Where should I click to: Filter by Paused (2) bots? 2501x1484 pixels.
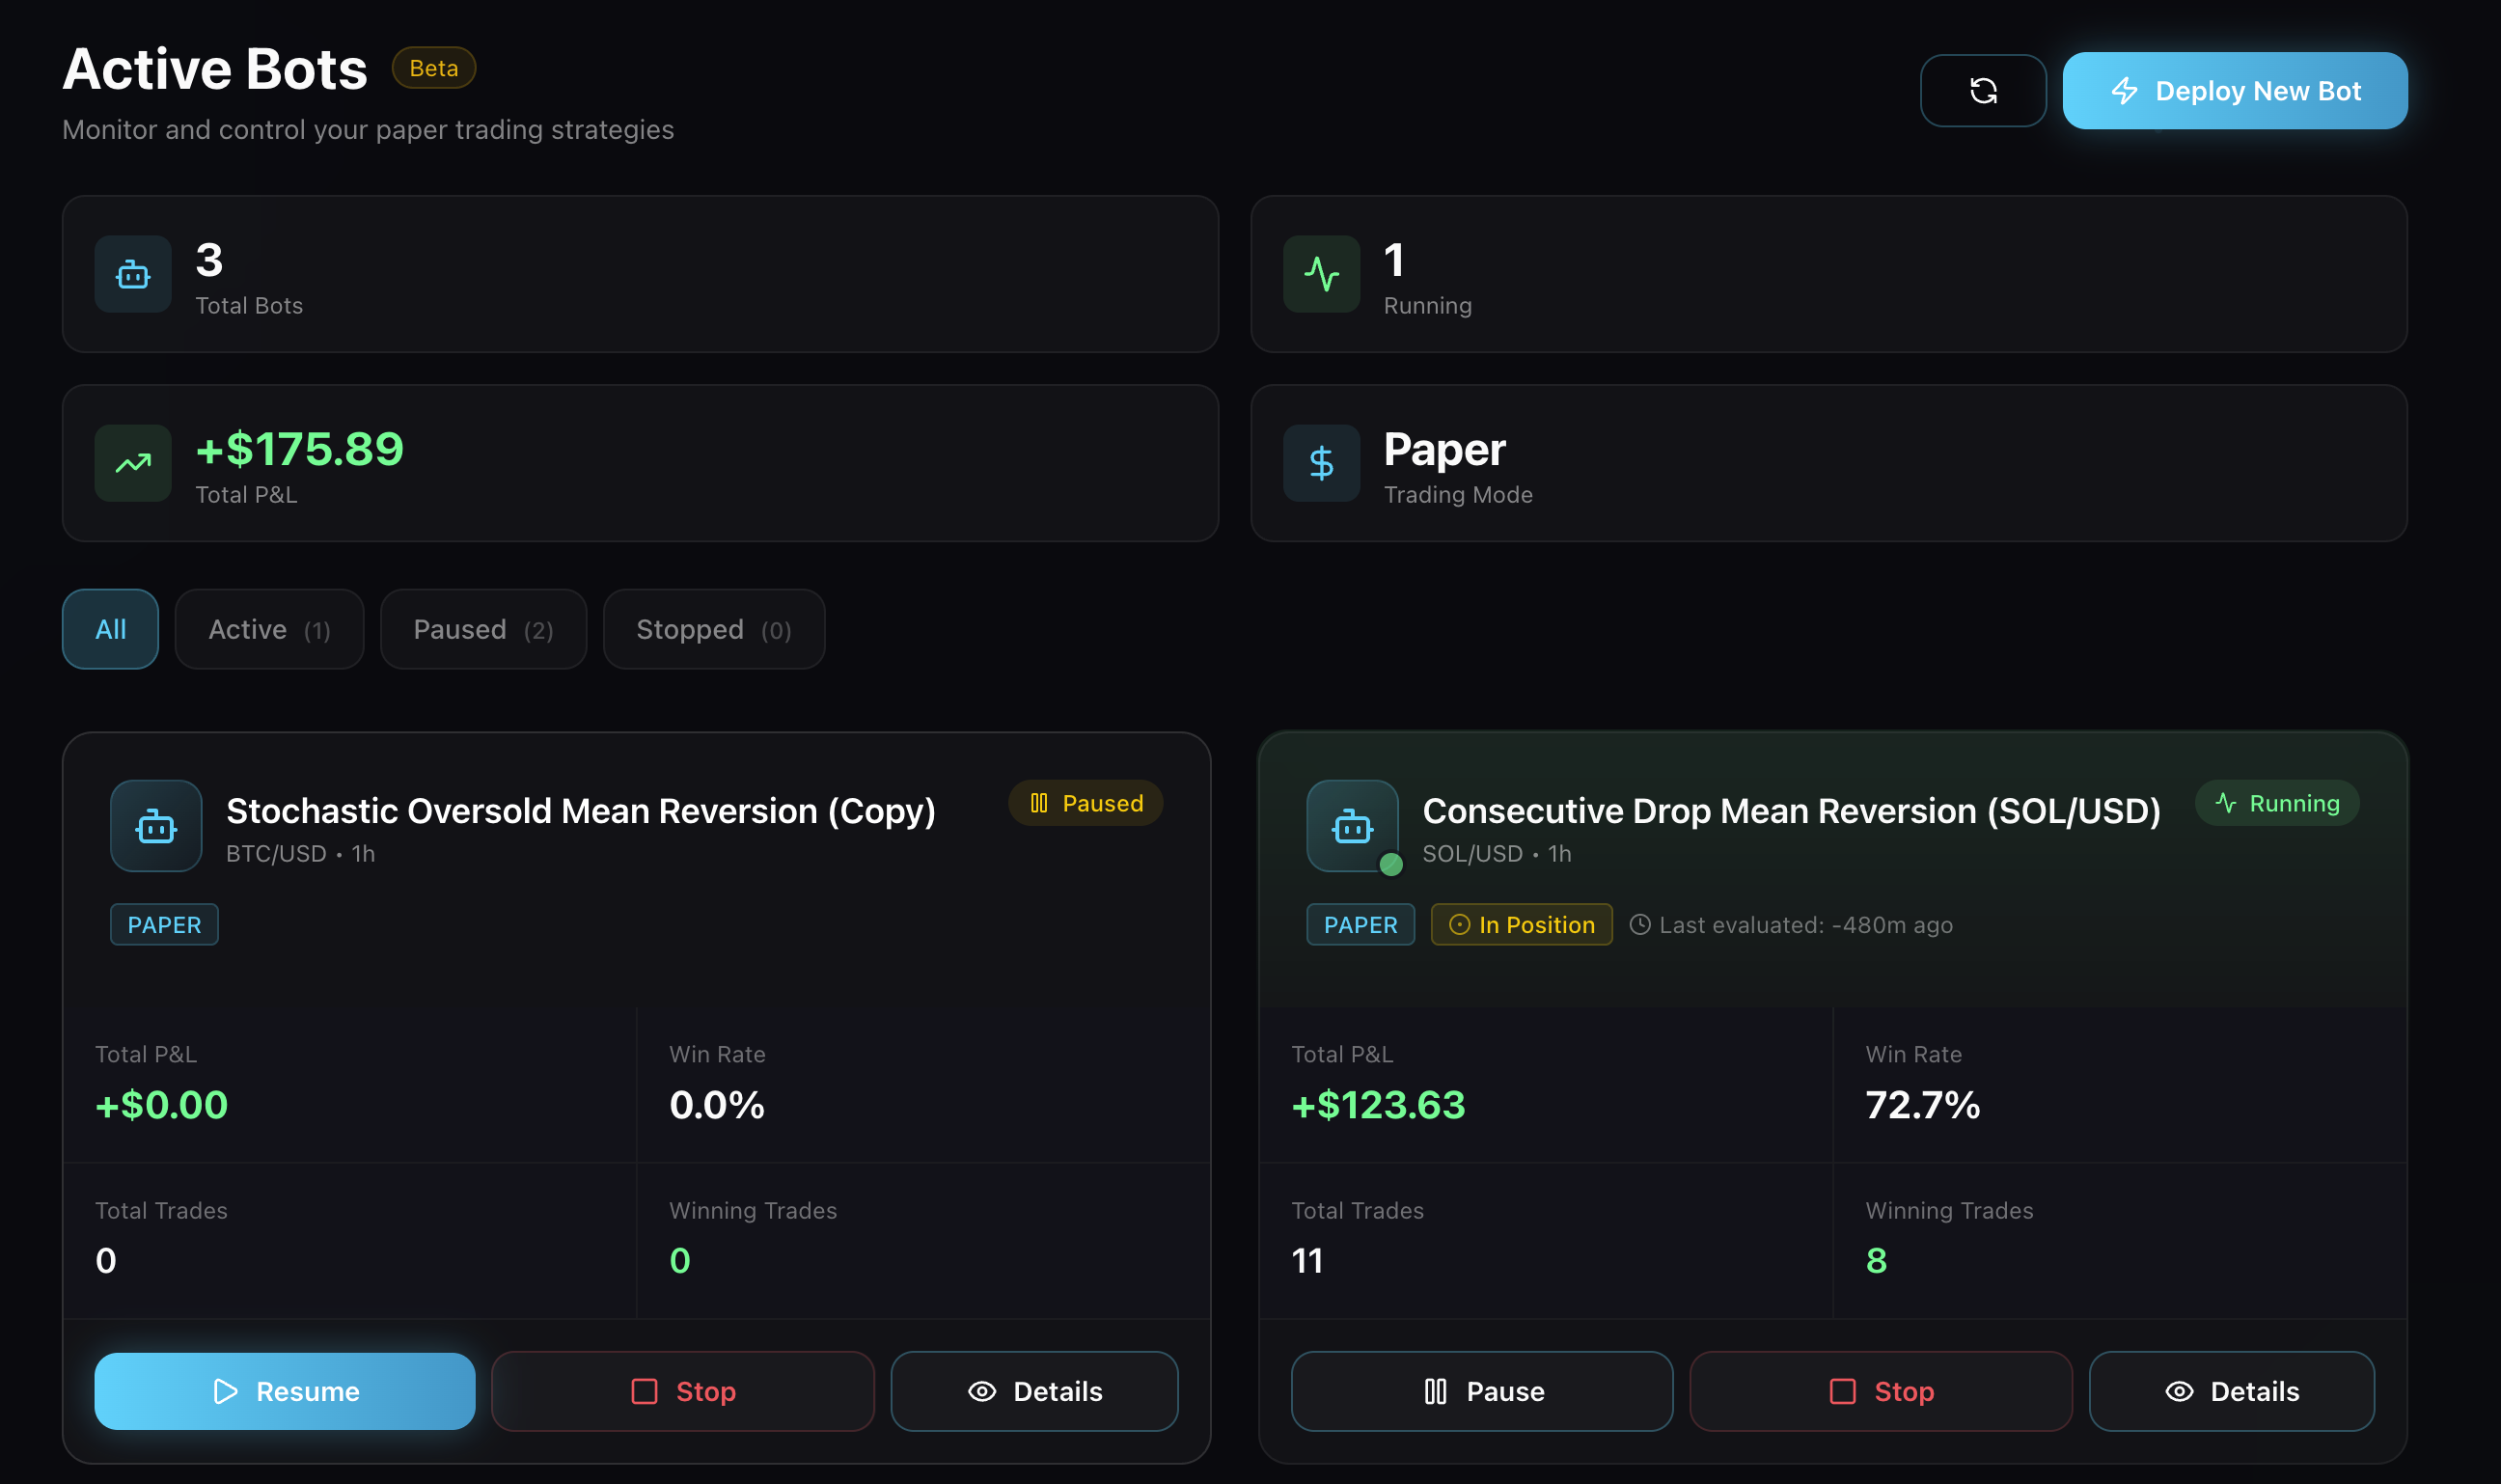pos(483,629)
